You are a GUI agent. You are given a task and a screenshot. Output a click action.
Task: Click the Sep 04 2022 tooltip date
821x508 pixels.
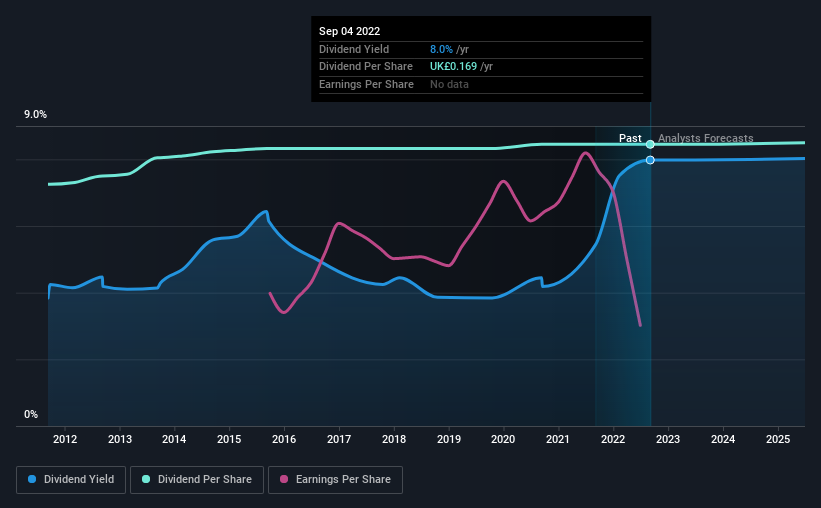pos(349,31)
